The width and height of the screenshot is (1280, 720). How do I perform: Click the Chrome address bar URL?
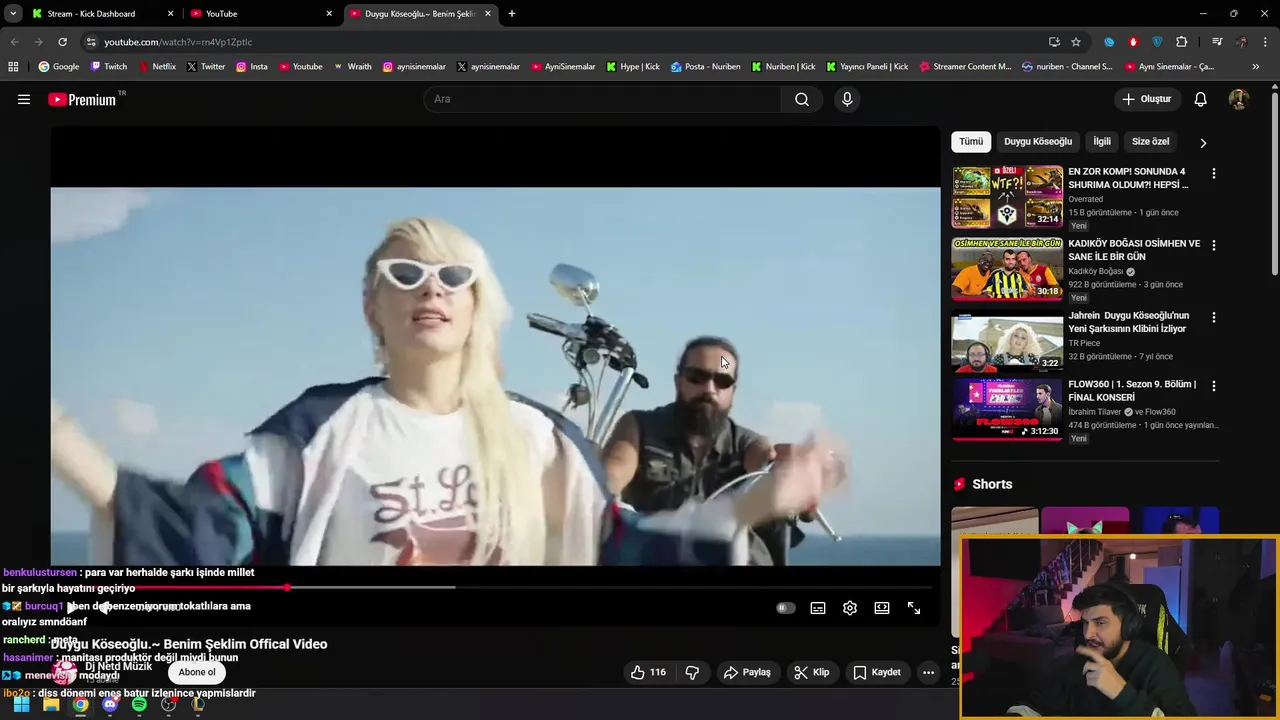click(x=178, y=42)
